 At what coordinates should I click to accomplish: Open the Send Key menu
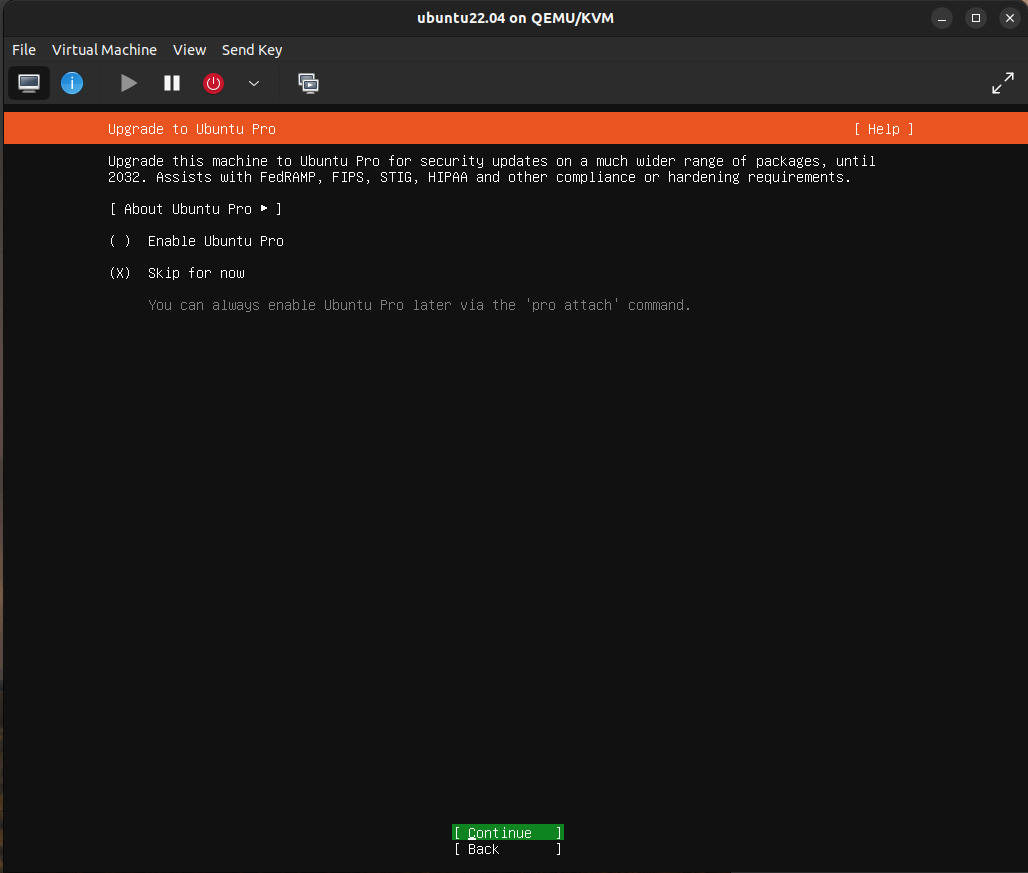point(252,50)
